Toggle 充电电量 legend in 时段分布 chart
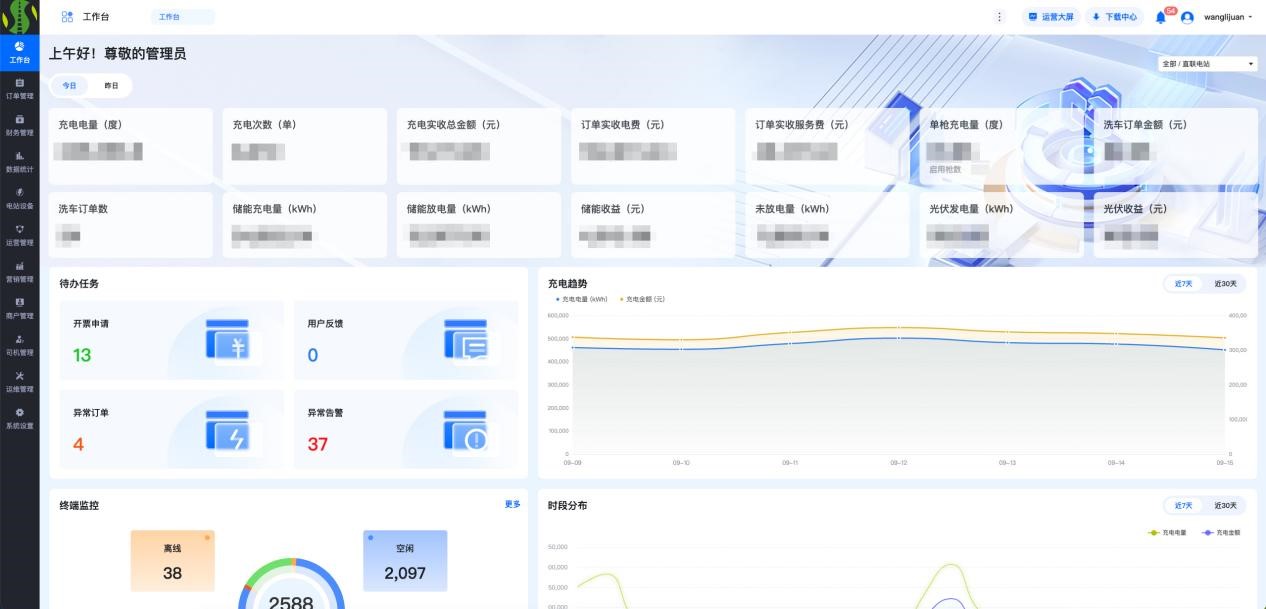 tap(1167, 533)
